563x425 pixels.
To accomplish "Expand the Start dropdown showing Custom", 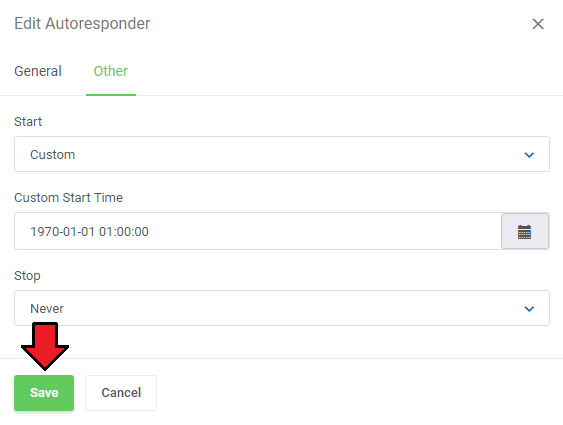I will tap(282, 154).
